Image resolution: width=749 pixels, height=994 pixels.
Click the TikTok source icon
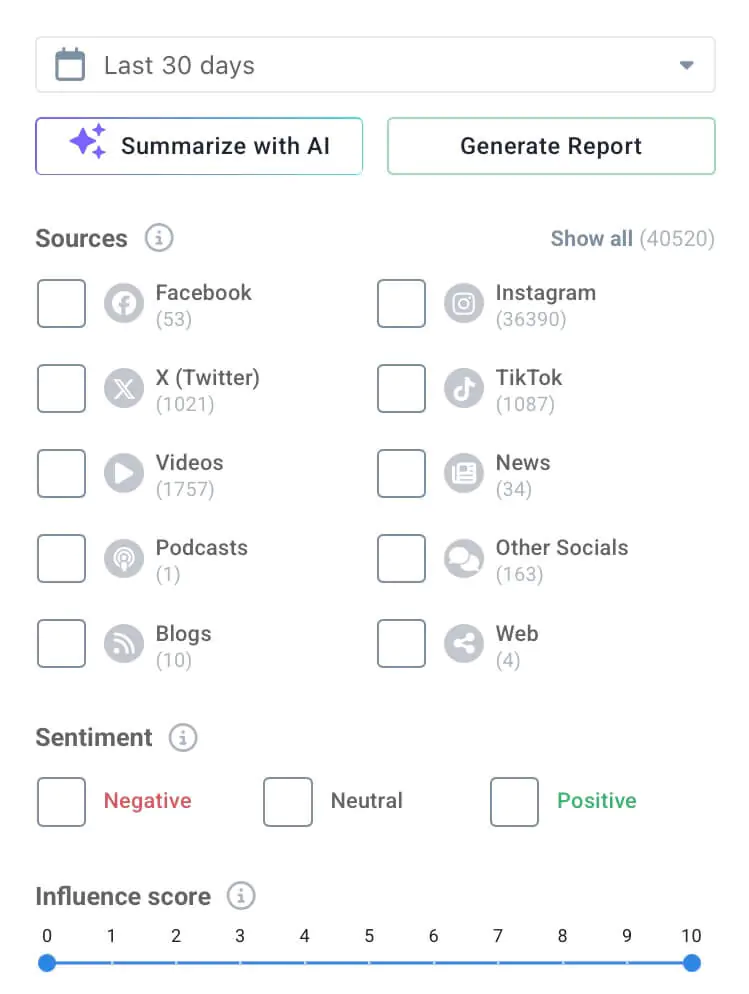click(463, 389)
